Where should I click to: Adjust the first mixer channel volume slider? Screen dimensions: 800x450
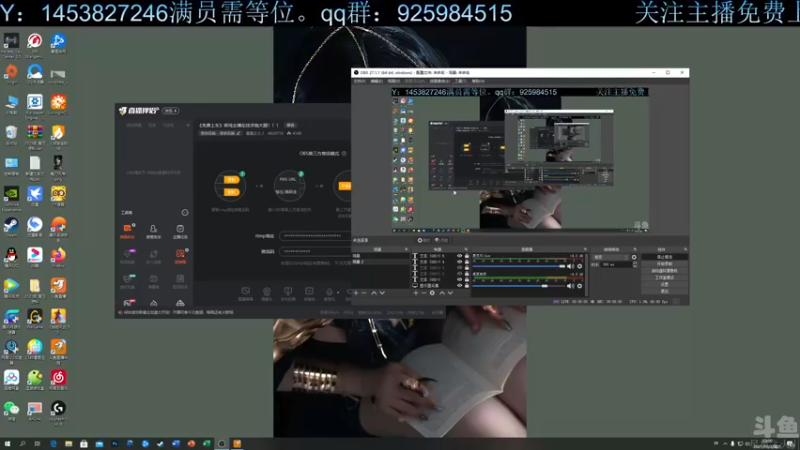pyautogui.click(x=519, y=266)
